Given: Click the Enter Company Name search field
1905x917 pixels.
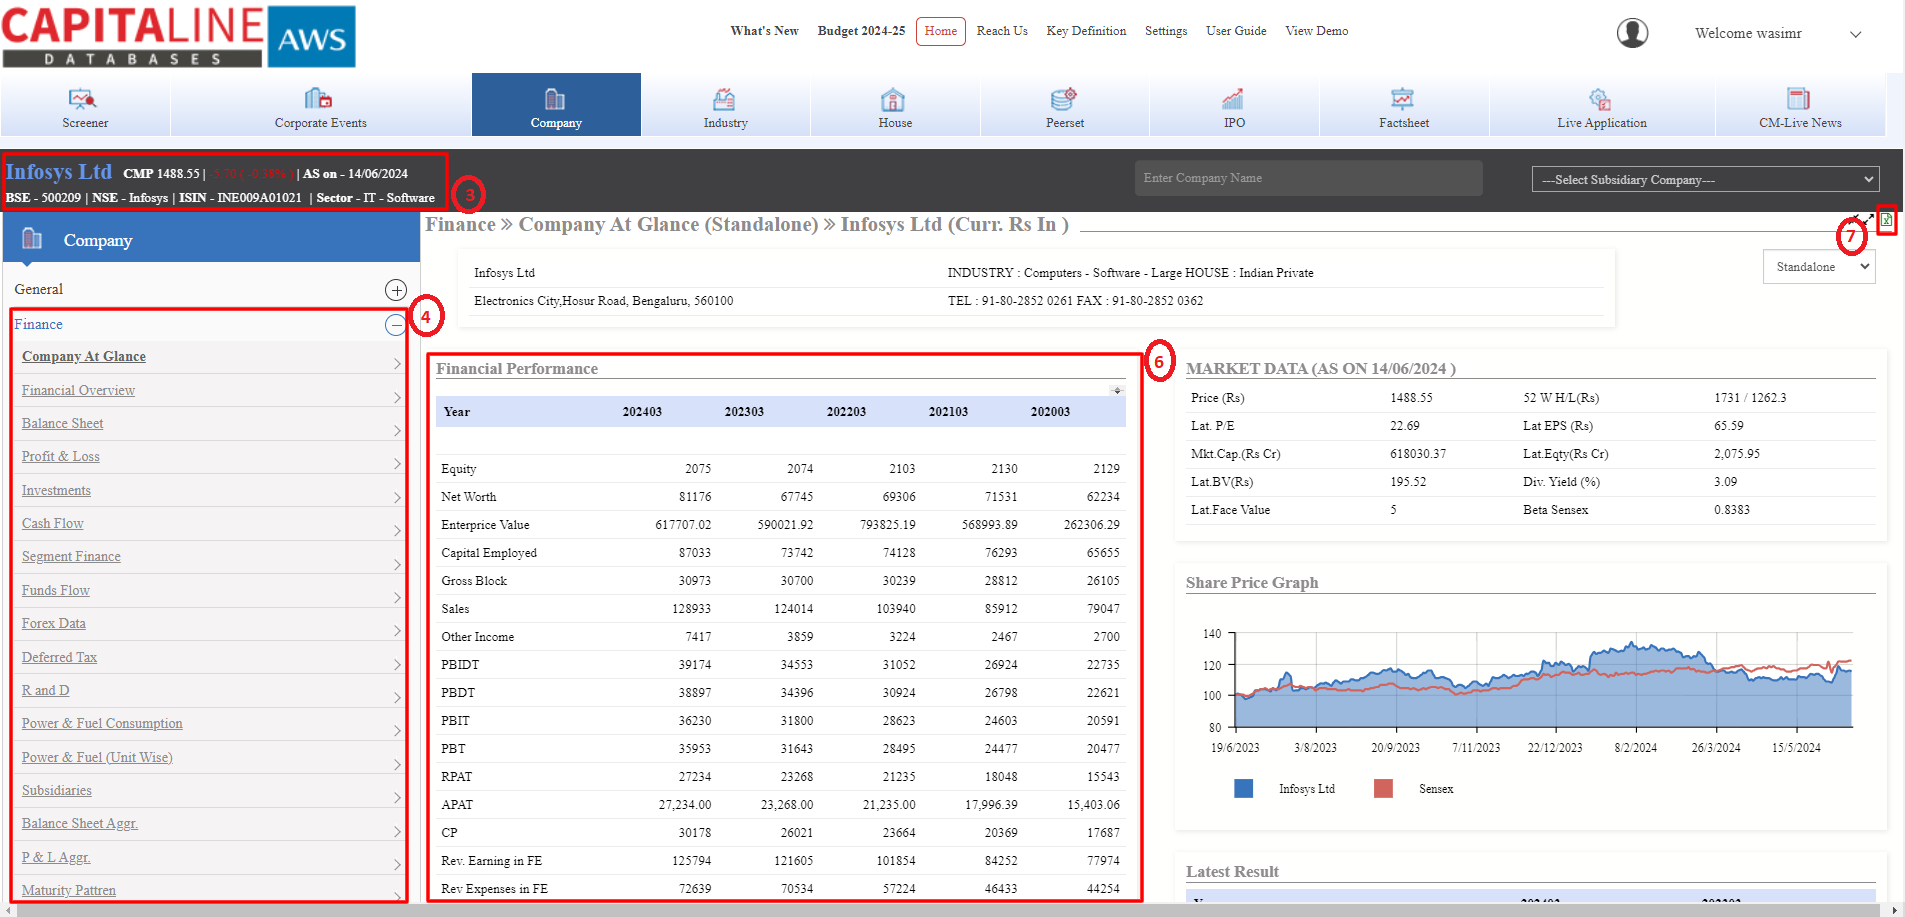Looking at the screenshot, I should (x=1308, y=178).
